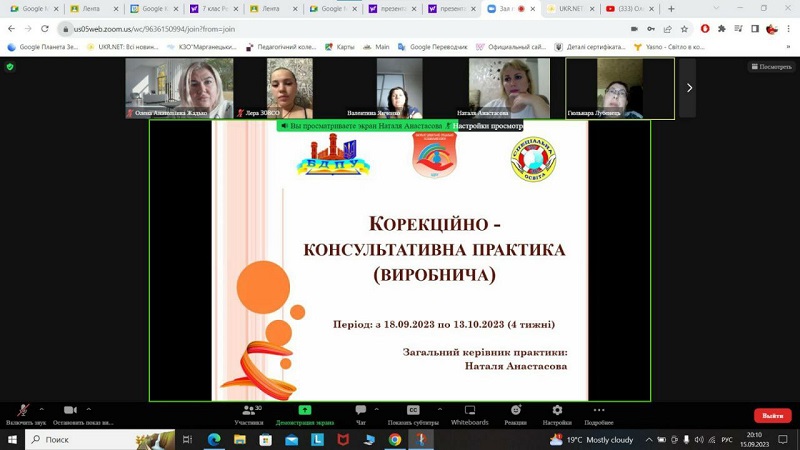Toggle browser side panel
The image size is (800, 450).
(755, 29)
